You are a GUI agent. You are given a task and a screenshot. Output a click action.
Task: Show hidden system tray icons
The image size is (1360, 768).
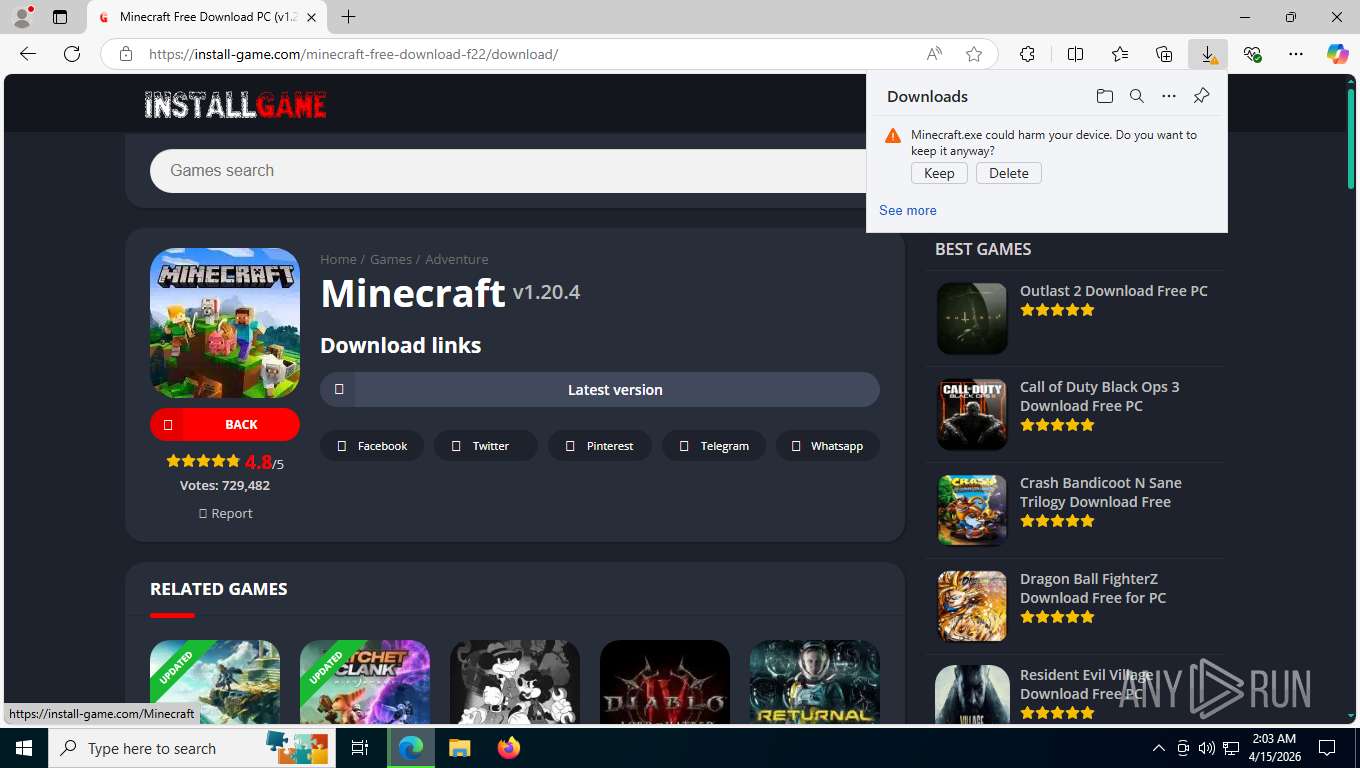point(1158,748)
